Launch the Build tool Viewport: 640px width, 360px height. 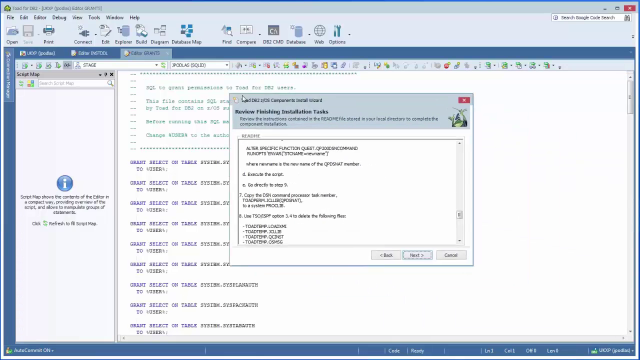click(x=141, y=35)
